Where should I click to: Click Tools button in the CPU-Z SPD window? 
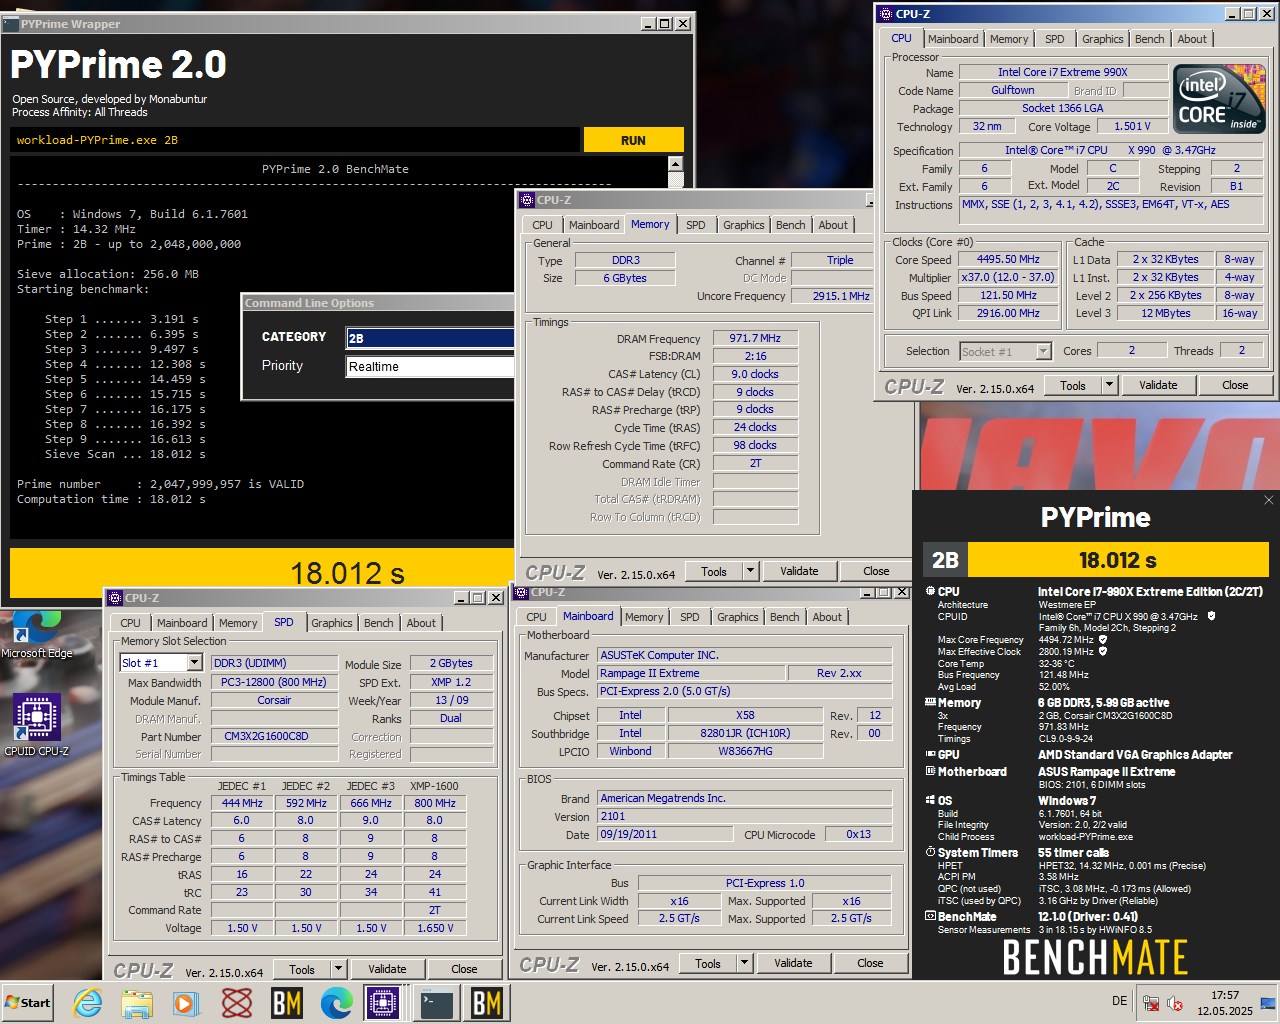[x=302, y=969]
